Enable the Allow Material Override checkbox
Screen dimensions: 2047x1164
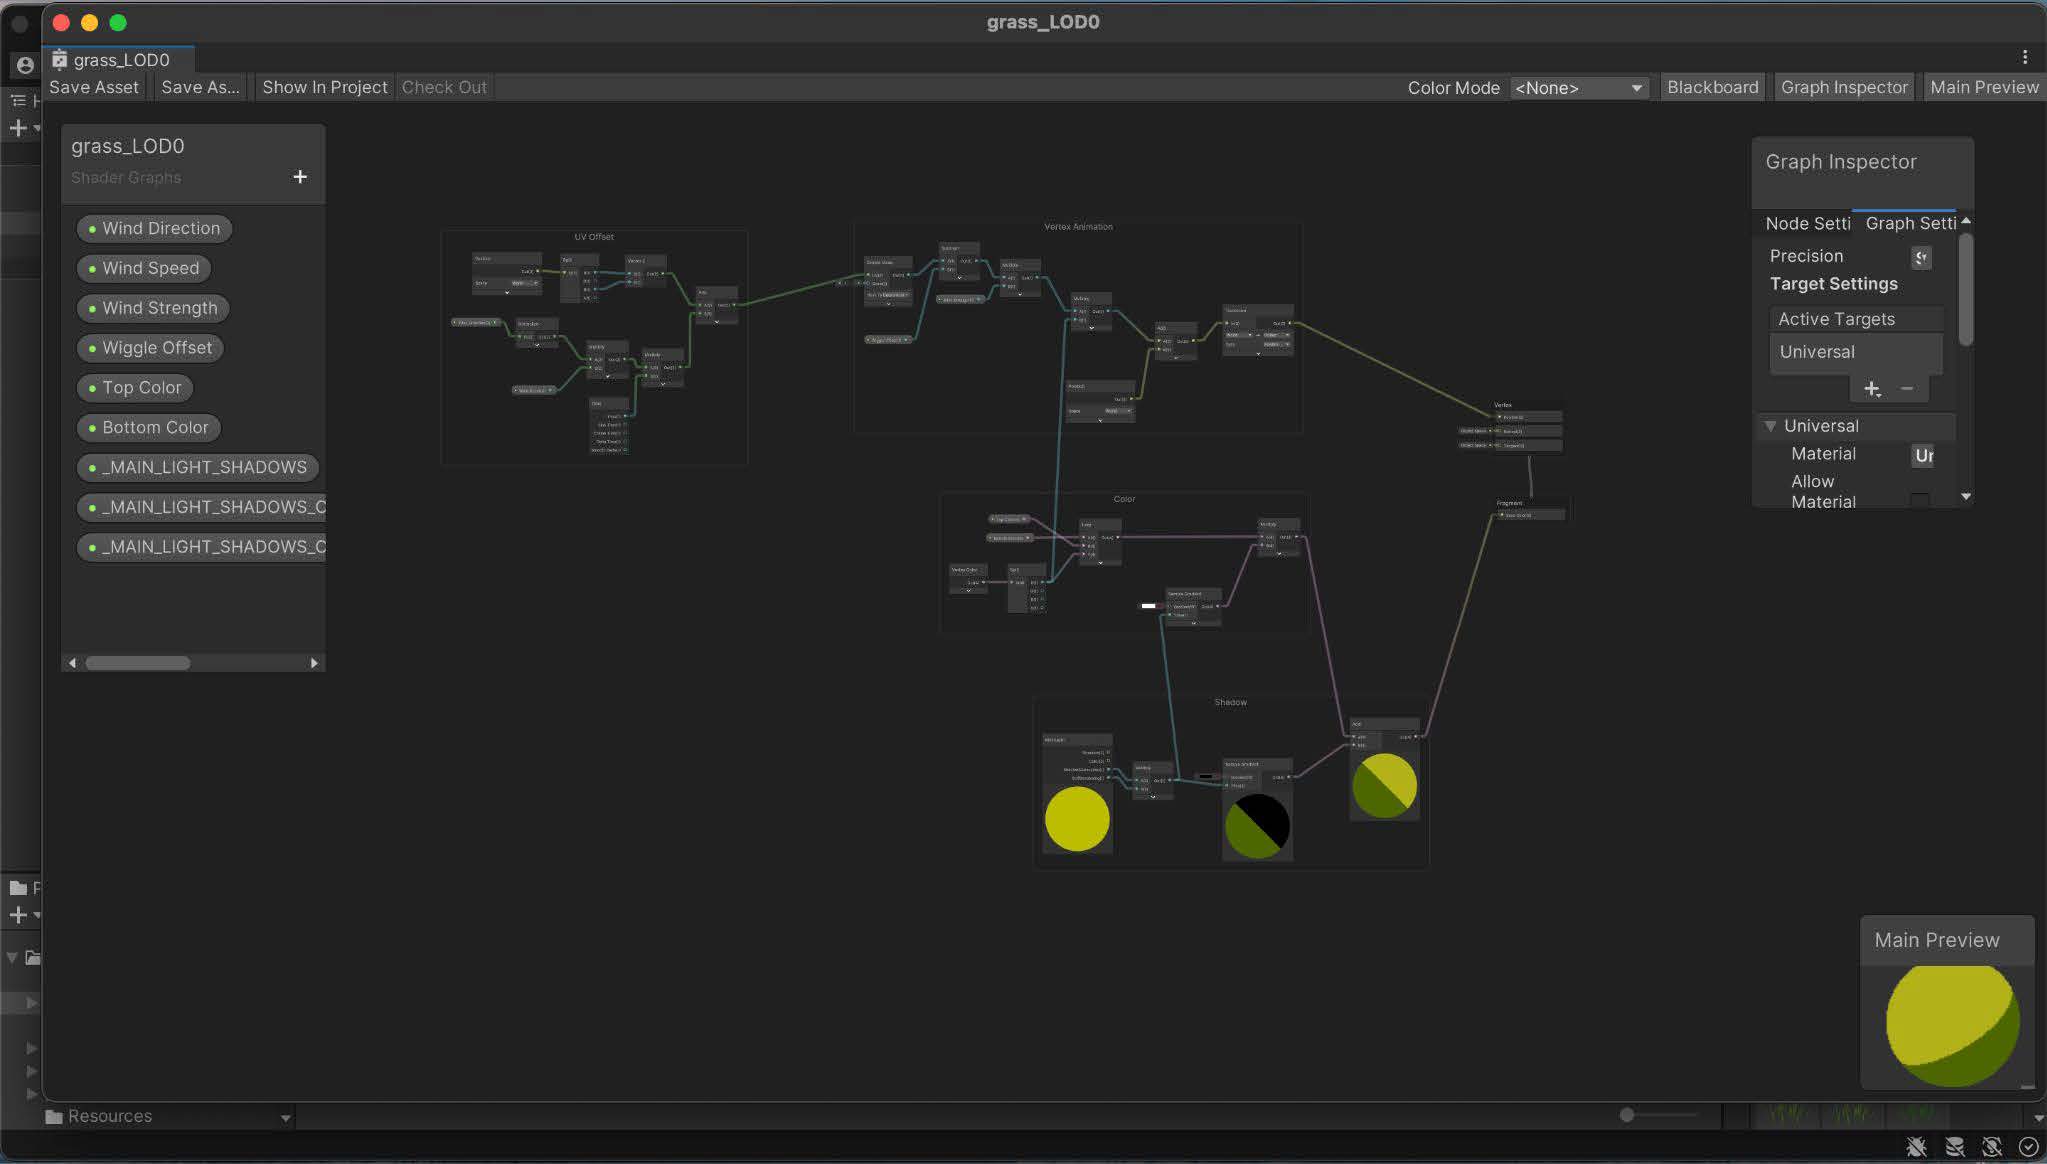click(1919, 499)
